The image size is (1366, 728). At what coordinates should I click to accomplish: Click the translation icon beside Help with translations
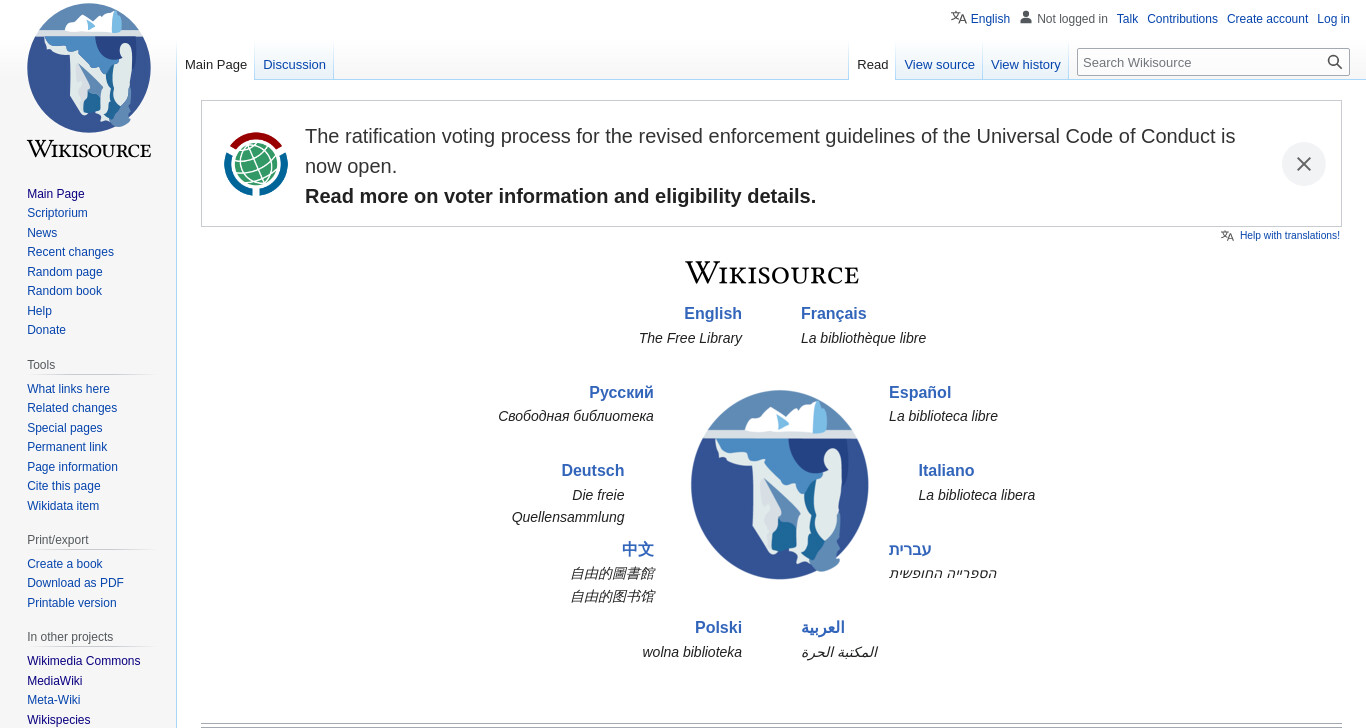point(1227,236)
